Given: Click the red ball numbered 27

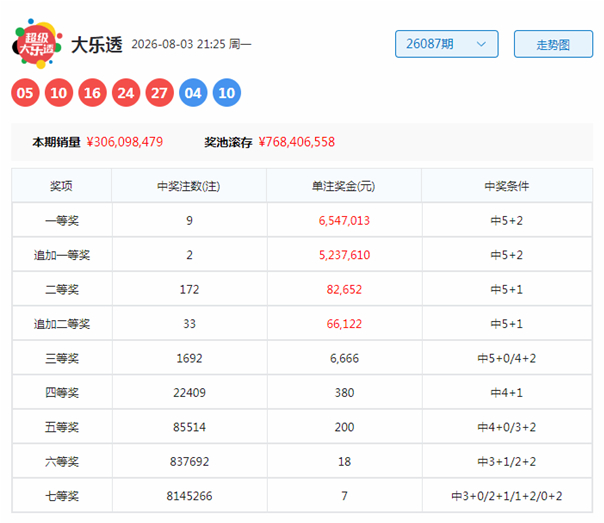Looking at the screenshot, I should (159, 93).
